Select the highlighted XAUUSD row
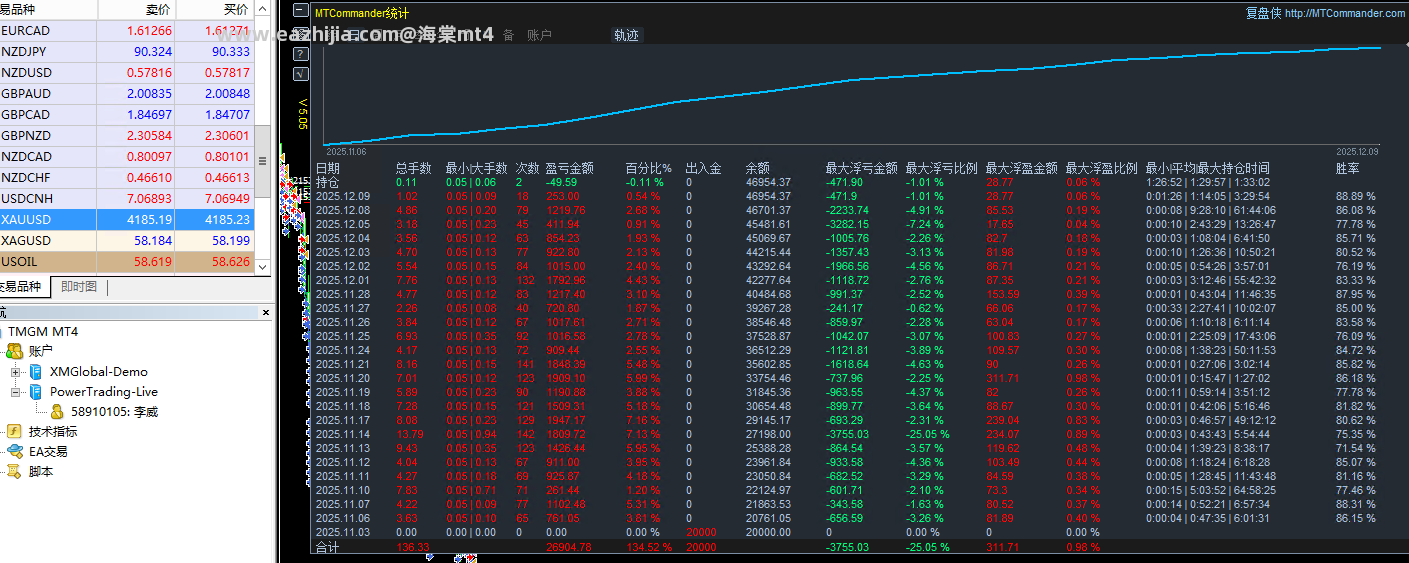 pos(127,220)
